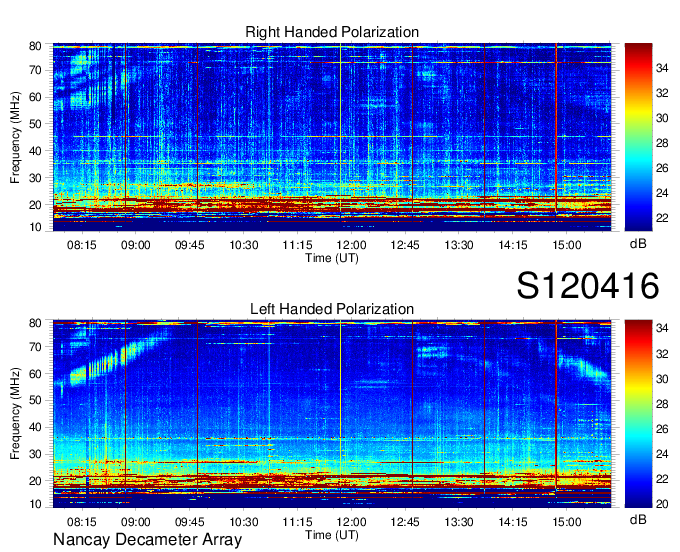The height and width of the screenshot is (552, 680).
Task: Click the 34 value on top color bar
Action: pos(662,68)
